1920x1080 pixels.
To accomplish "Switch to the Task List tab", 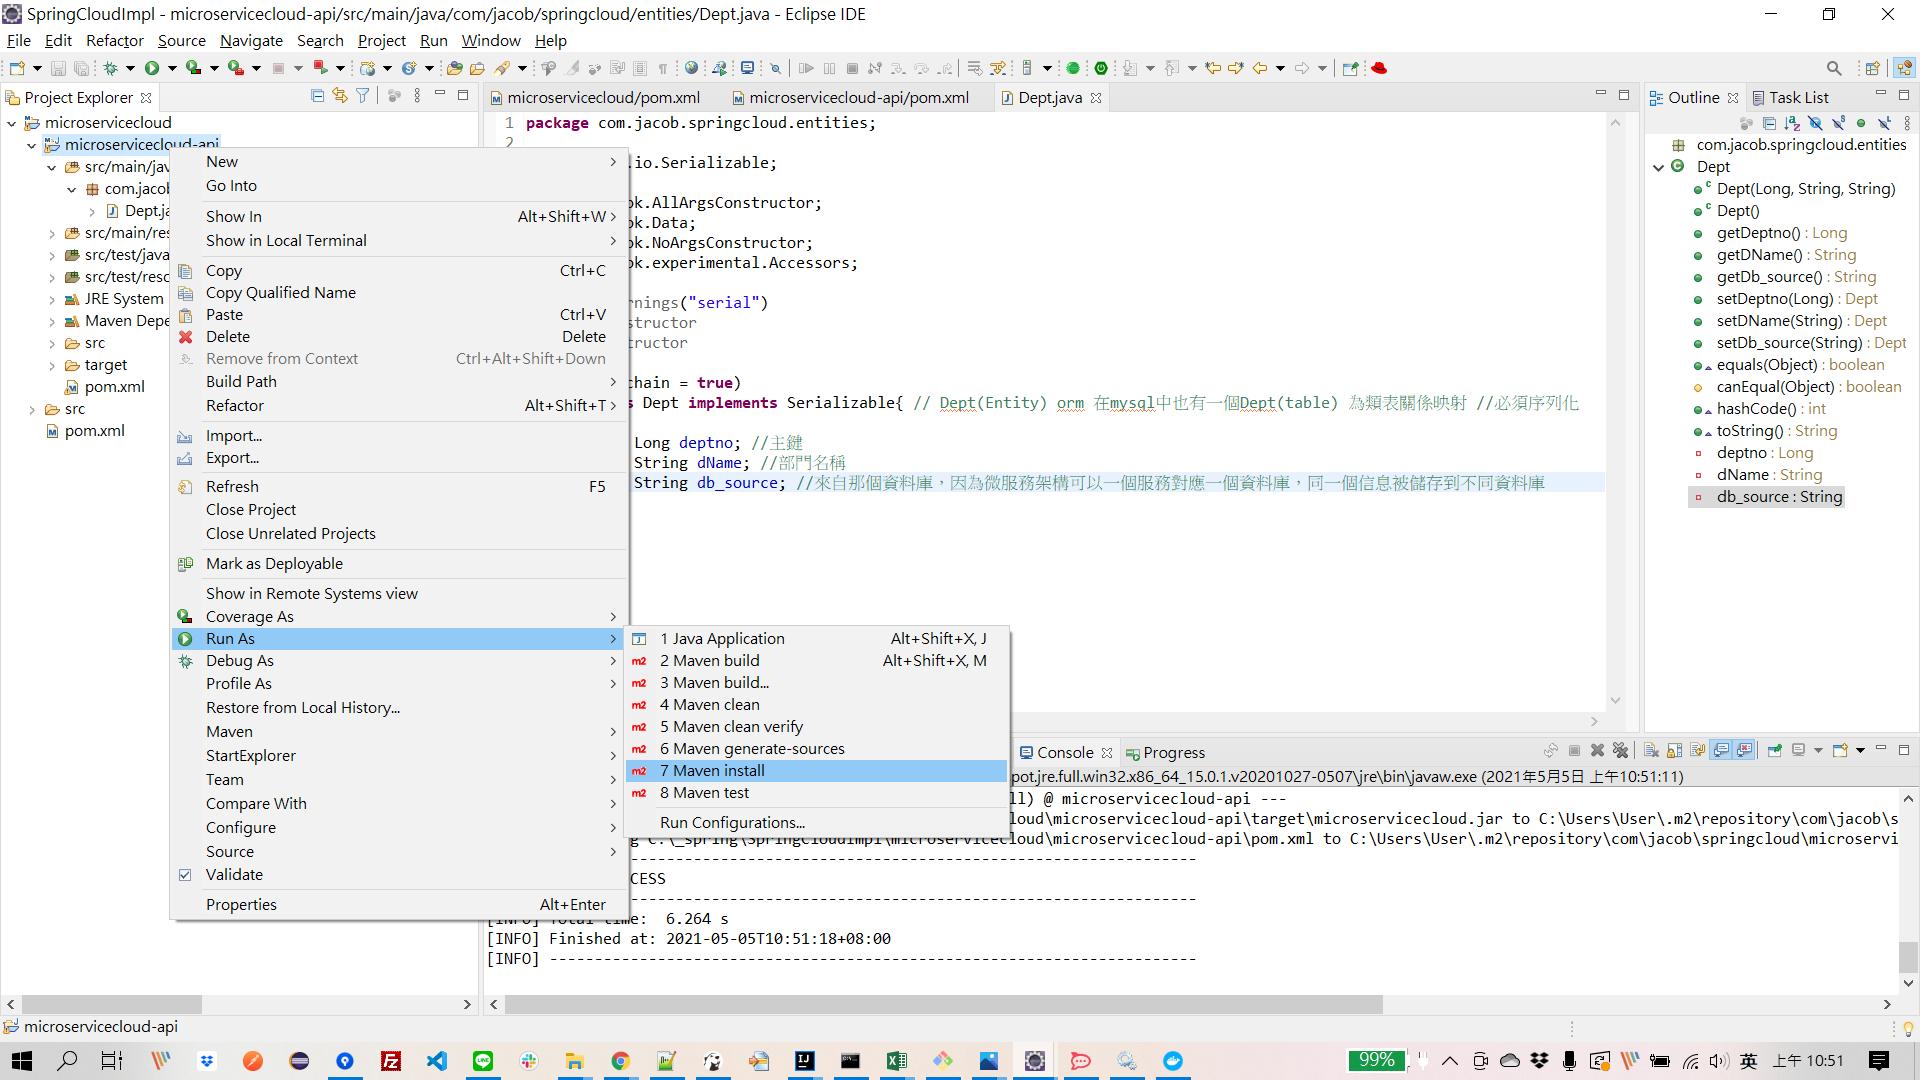I will [x=1790, y=97].
